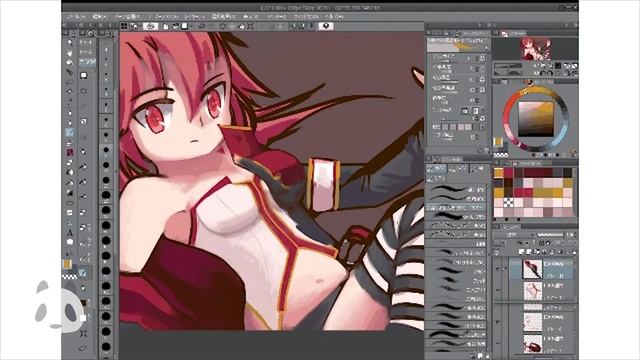Select the Zoom magnifier tool

click(70, 43)
